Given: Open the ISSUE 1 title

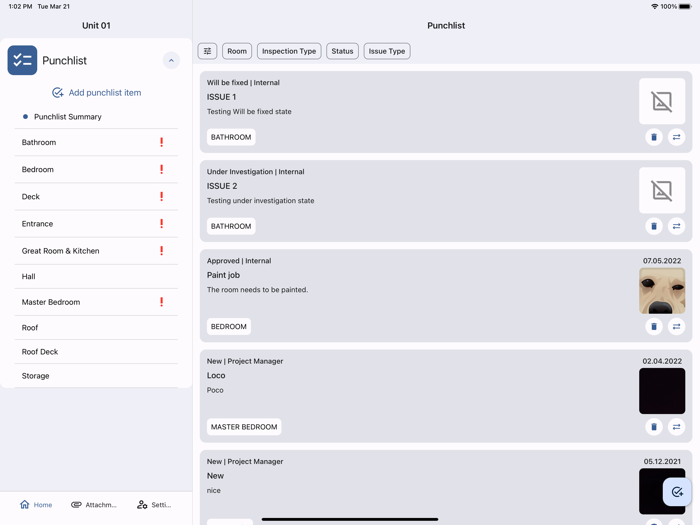Looking at the screenshot, I should point(221,97).
